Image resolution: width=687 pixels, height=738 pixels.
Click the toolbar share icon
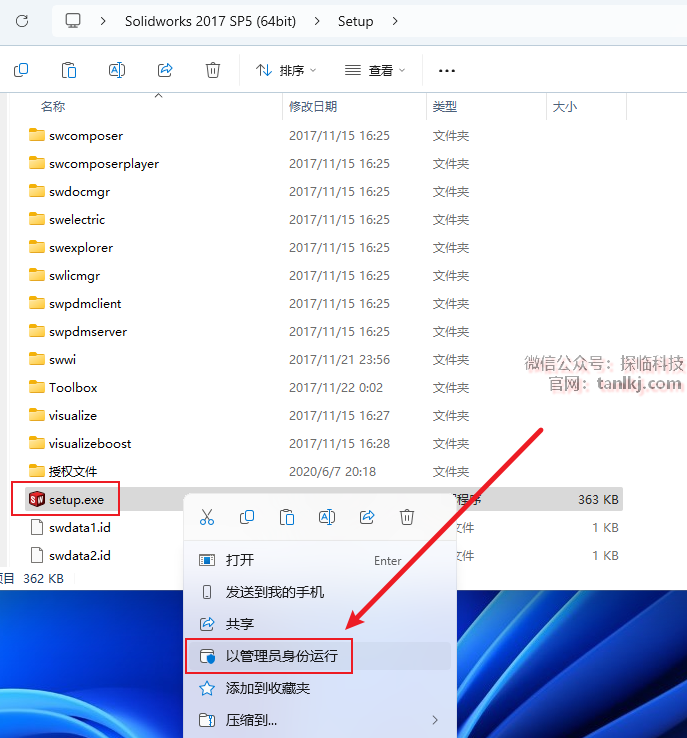click(165, 70)
